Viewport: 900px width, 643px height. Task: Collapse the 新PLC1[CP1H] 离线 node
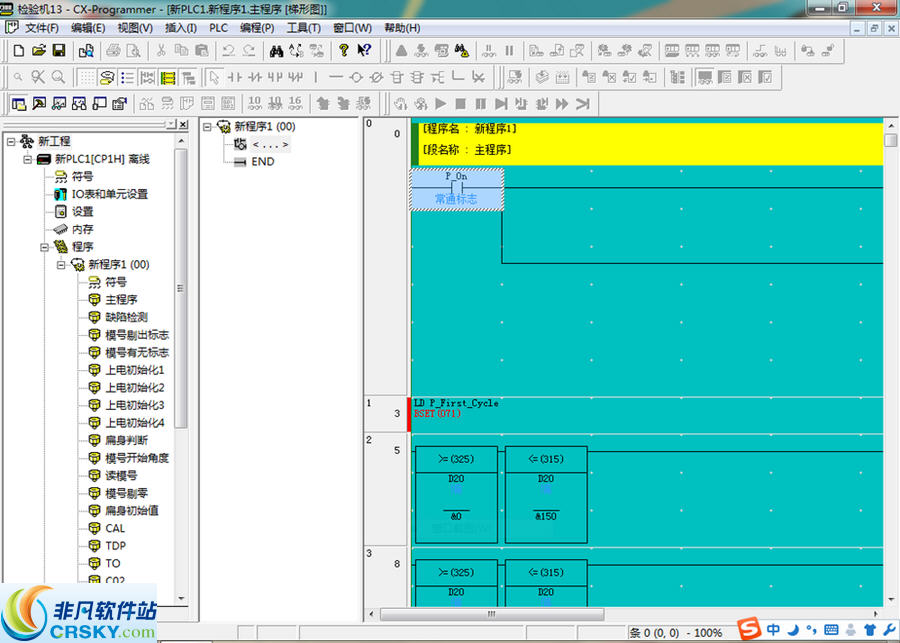coord(28,159)
